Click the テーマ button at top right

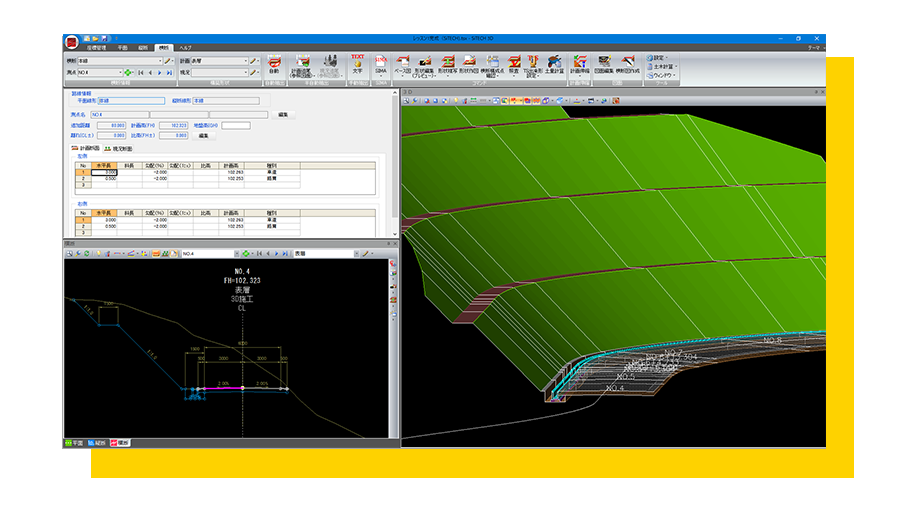tap(814, 48)
